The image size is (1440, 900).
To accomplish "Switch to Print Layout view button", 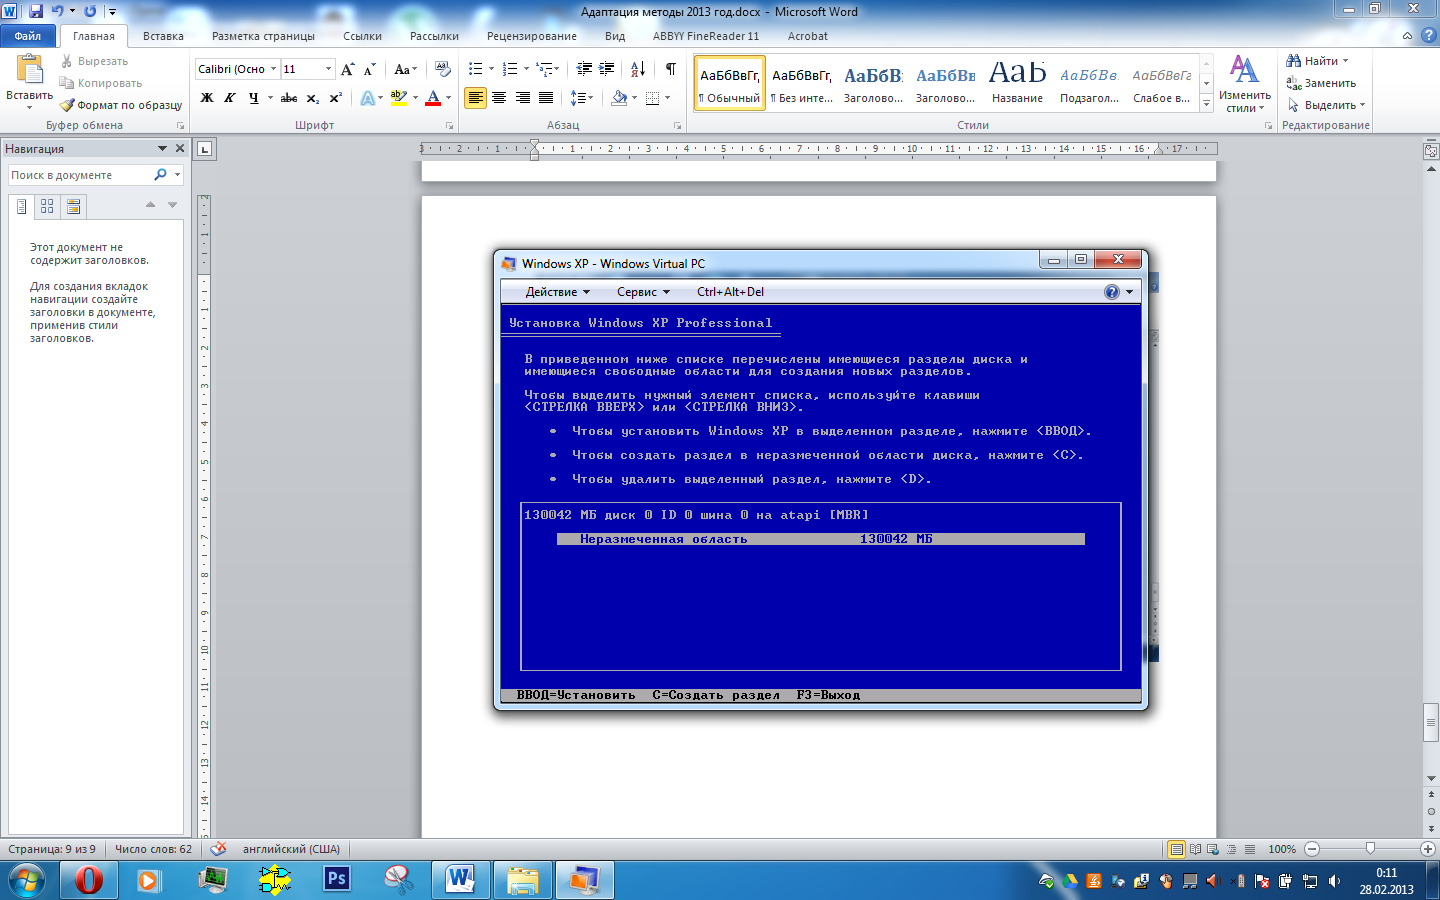I will coord(1177,849).
